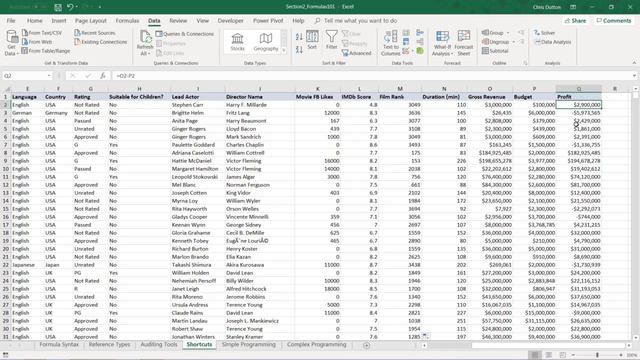
Task: Select column Q header
Action: point(578,89)
